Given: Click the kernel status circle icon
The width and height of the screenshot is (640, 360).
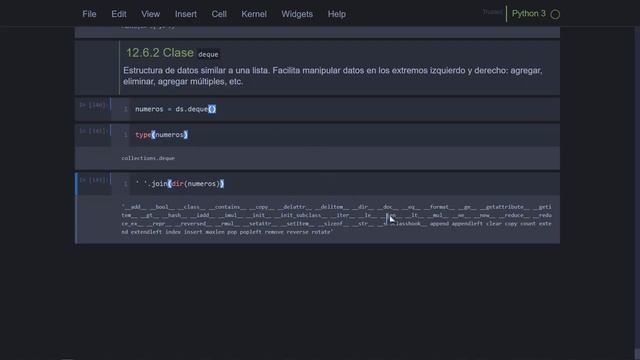Looking at the screenshot, I should tap(555, 14).
